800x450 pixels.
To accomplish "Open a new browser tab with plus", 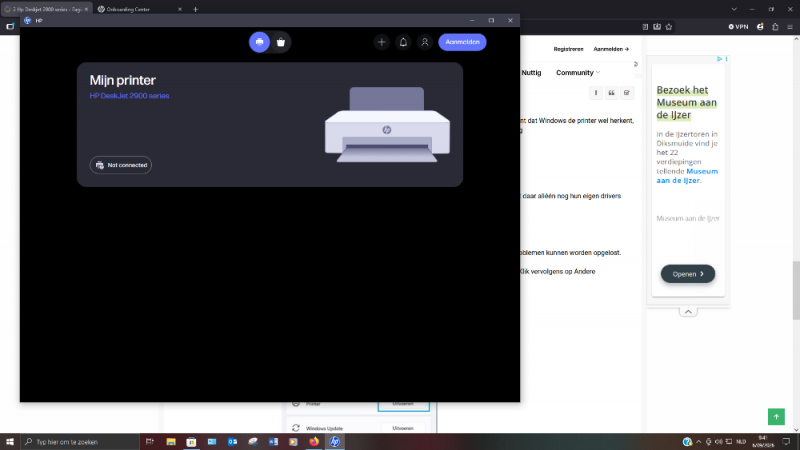I will [x=195, y=9].
